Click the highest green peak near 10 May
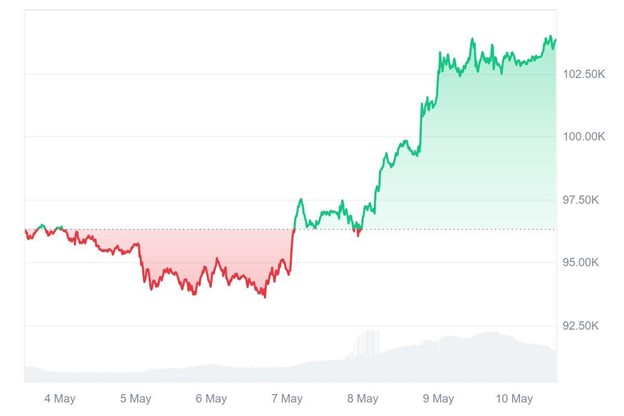This screenshot has width=624, height=416. 548,37
